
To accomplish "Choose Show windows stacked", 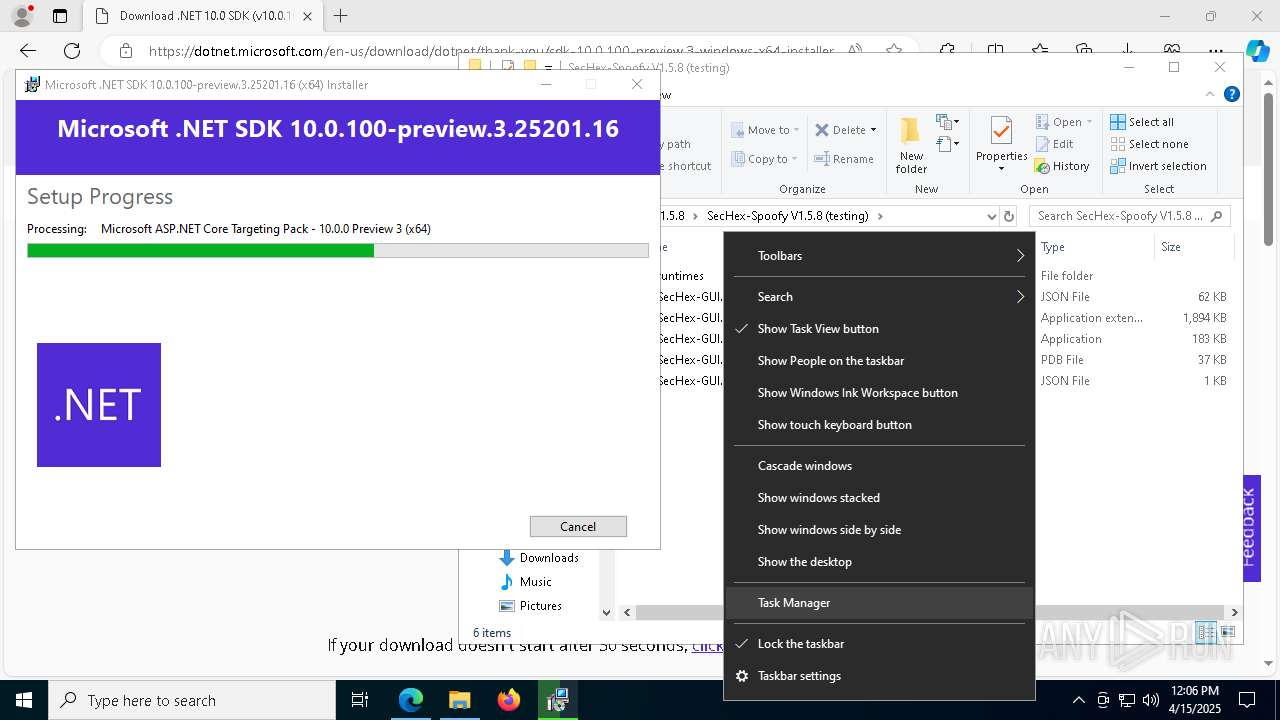I will click(880, 498).
